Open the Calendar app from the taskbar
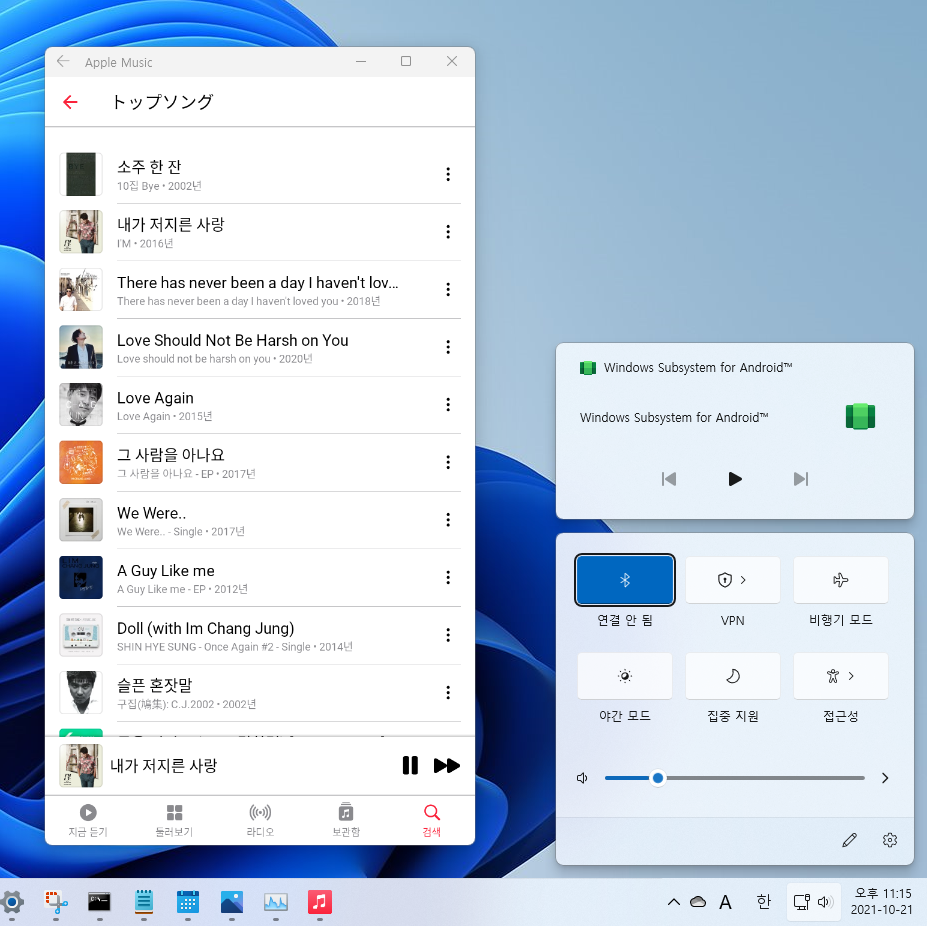Screen dimensions: 927x926 pyautogui.click(x=187, y=902)
